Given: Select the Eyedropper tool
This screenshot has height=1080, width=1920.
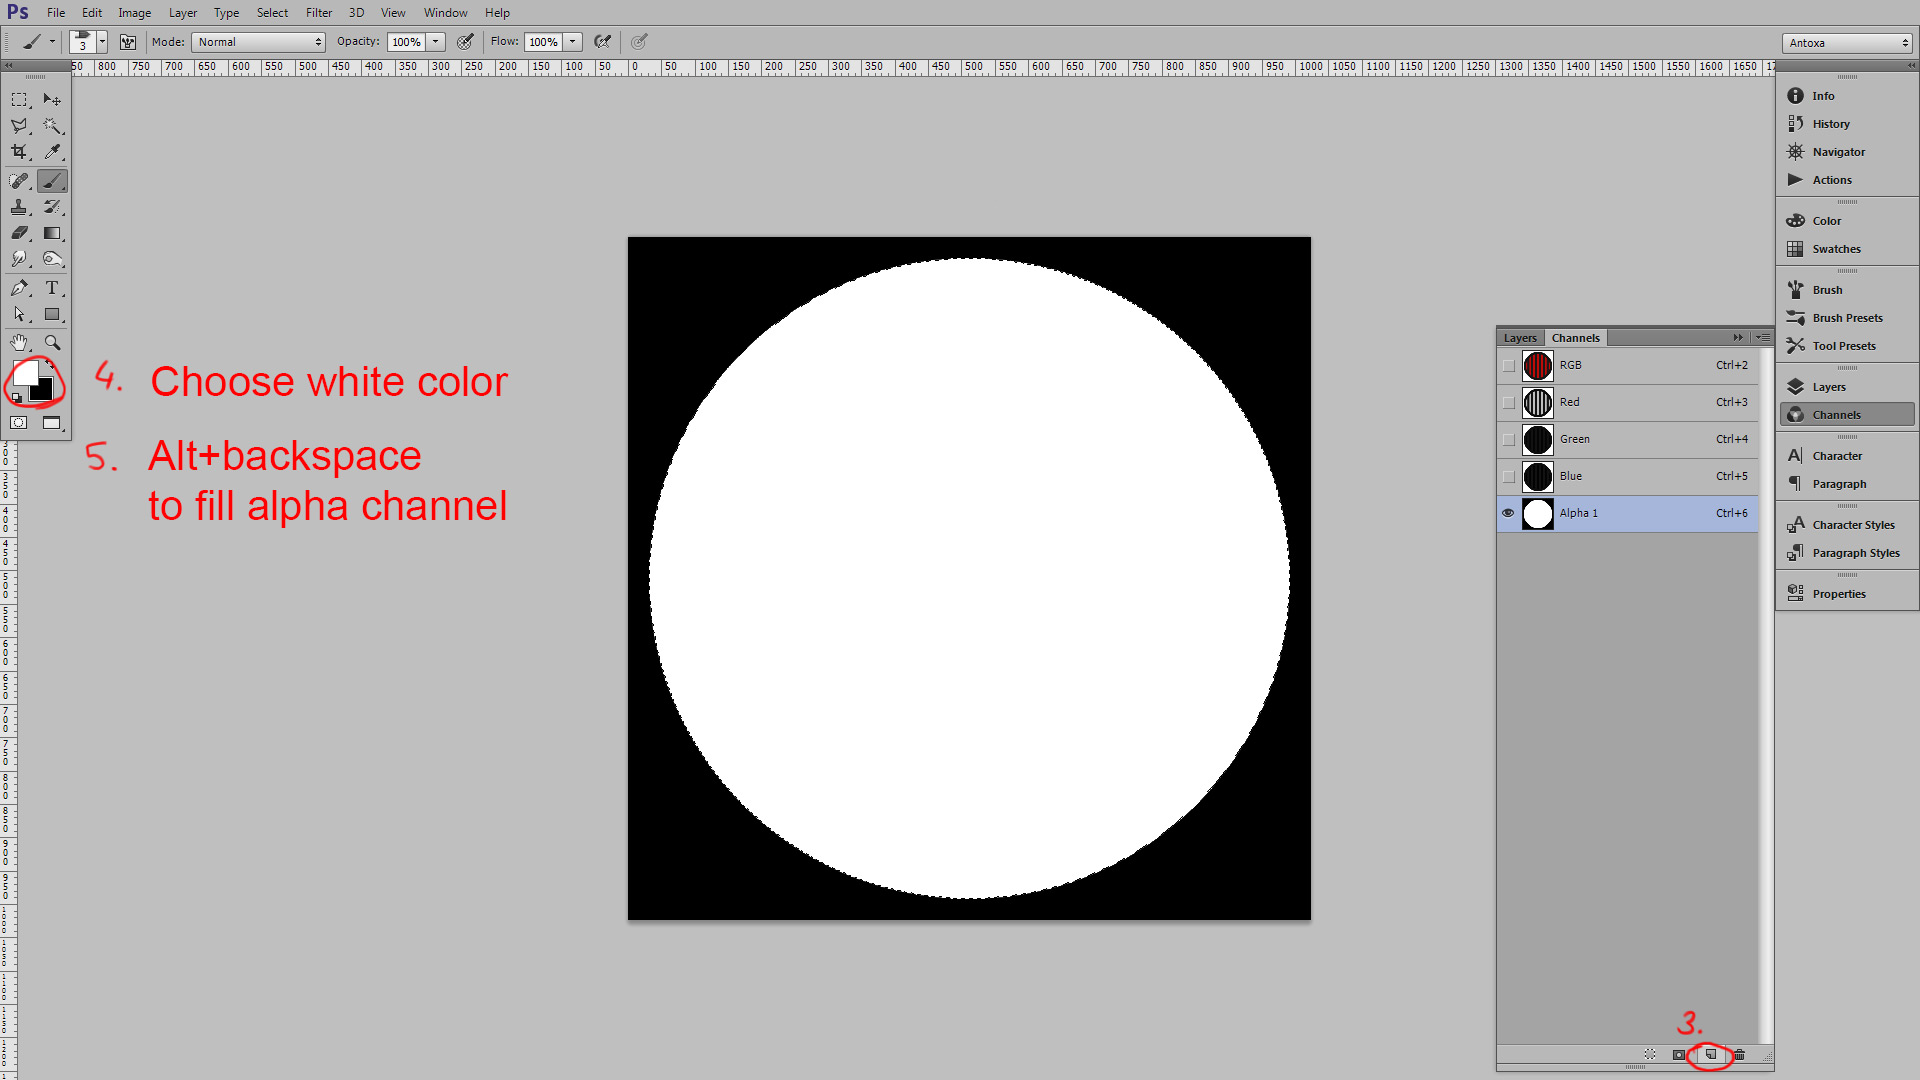Looking at the screenshot, I should point(52,152).
